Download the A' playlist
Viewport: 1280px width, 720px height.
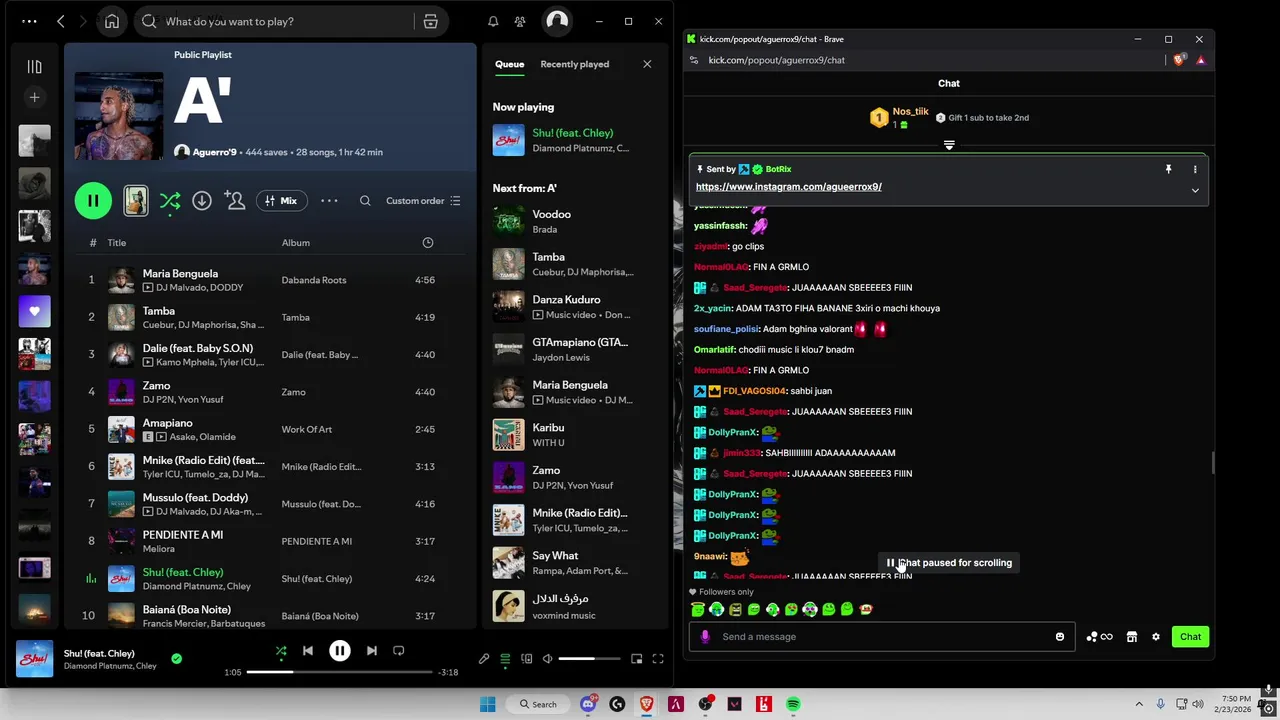point(202,201)
